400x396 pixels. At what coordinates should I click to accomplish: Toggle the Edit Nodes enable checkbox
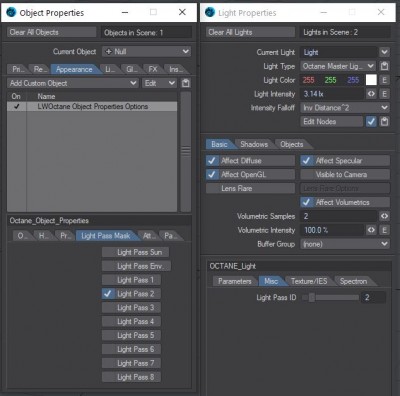tap(371, 122)
